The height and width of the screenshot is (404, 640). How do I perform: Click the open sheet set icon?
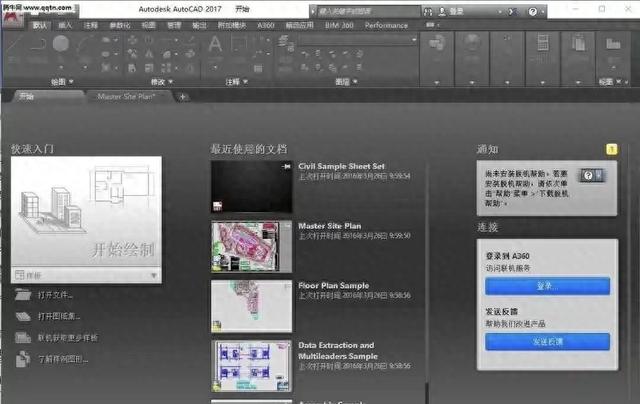coord(22,317)
